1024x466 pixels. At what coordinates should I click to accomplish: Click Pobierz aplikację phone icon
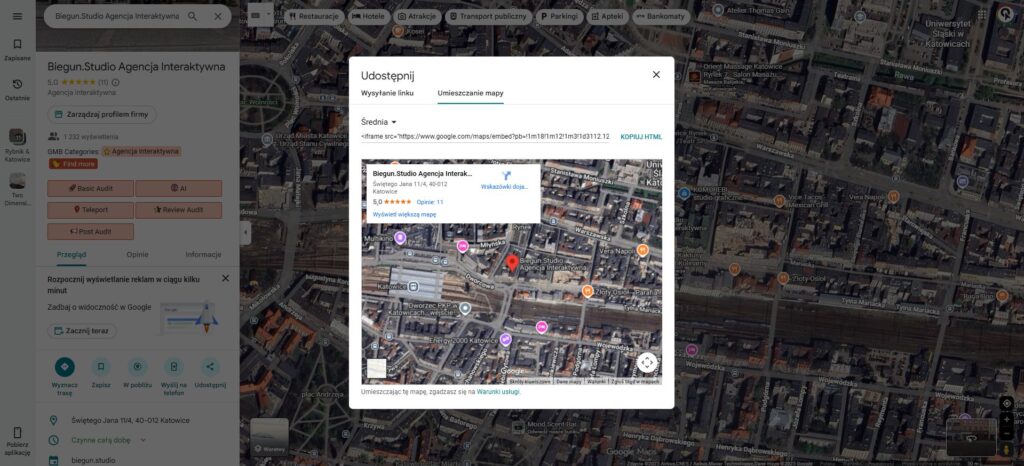pos(18,432)
